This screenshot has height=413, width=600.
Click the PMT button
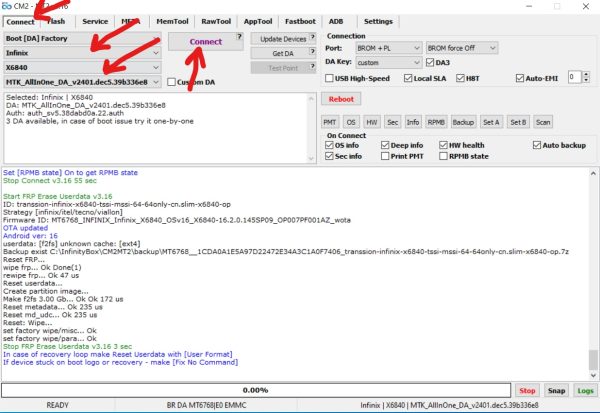pyautogui.click(x=329, y=122)
